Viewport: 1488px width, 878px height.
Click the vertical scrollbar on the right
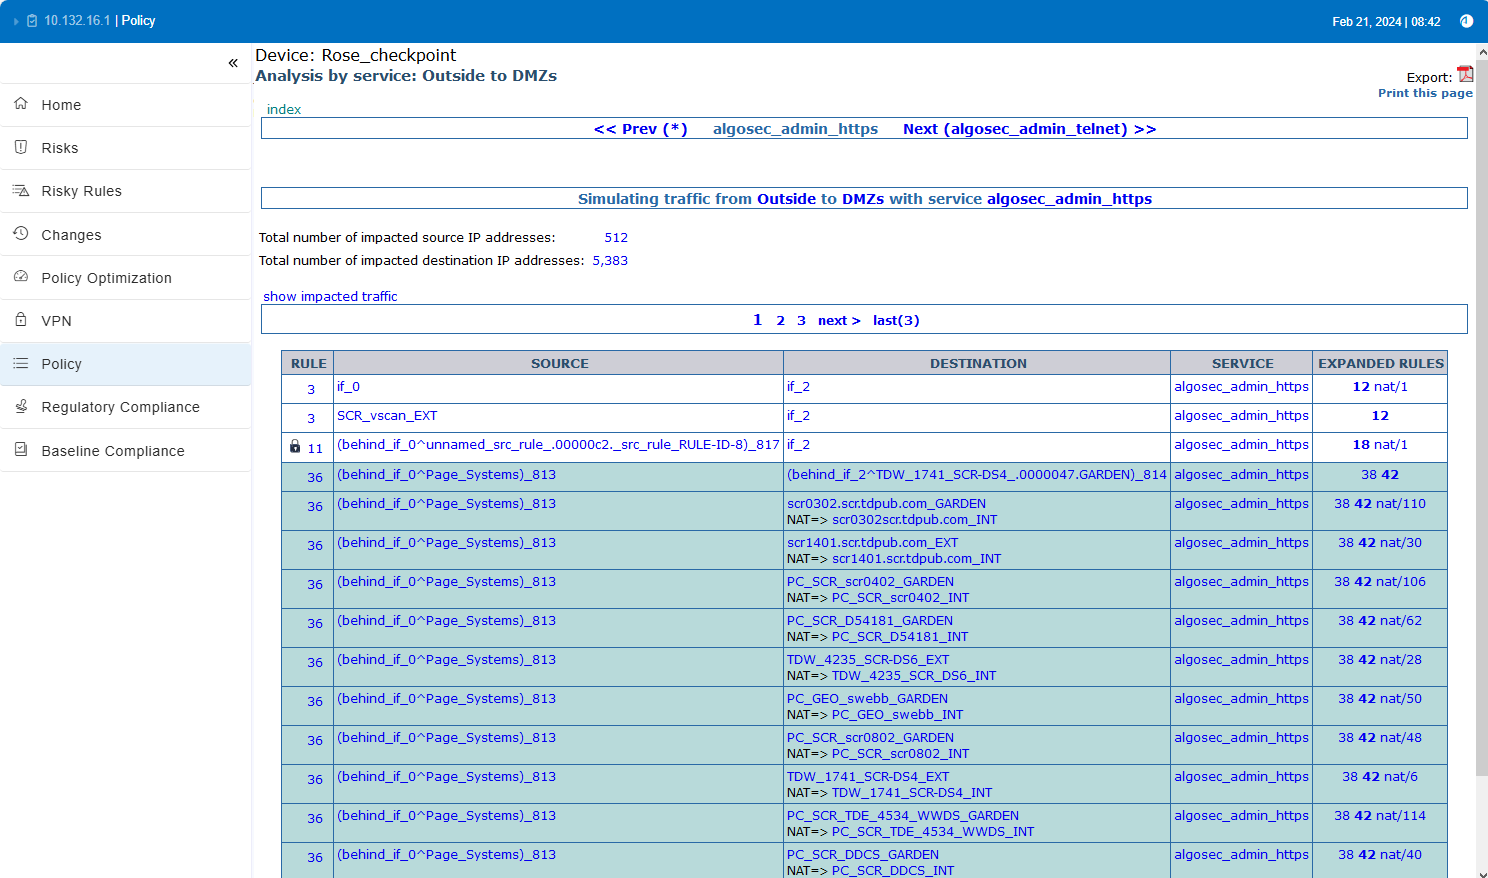[1481, 400]
